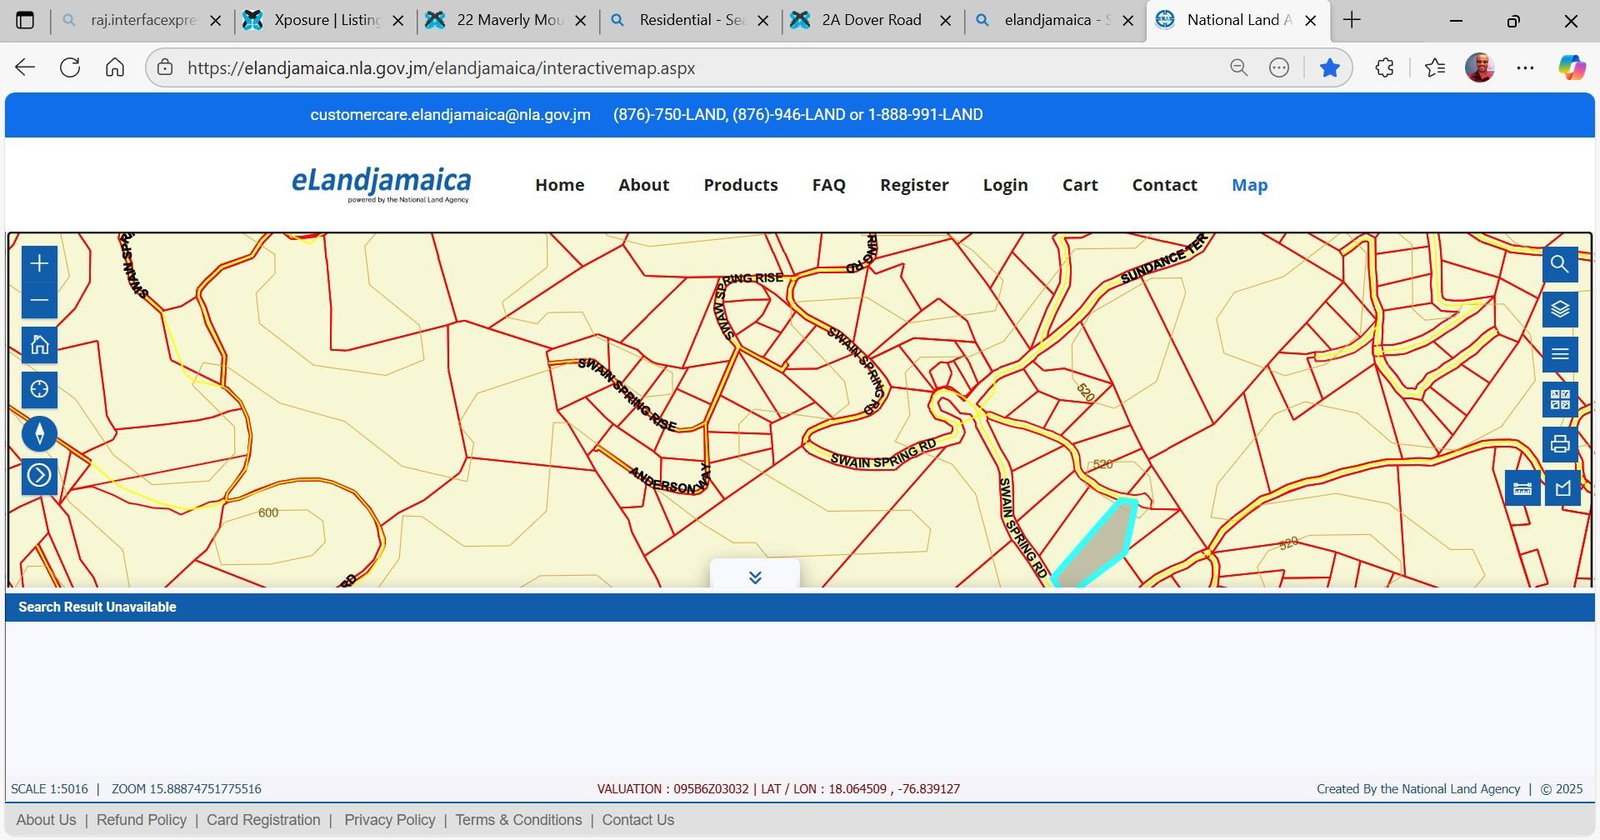Click the browser address bar URL
Screen dimensions: 1600x840
pyautogui.click(x=441, y=68)
